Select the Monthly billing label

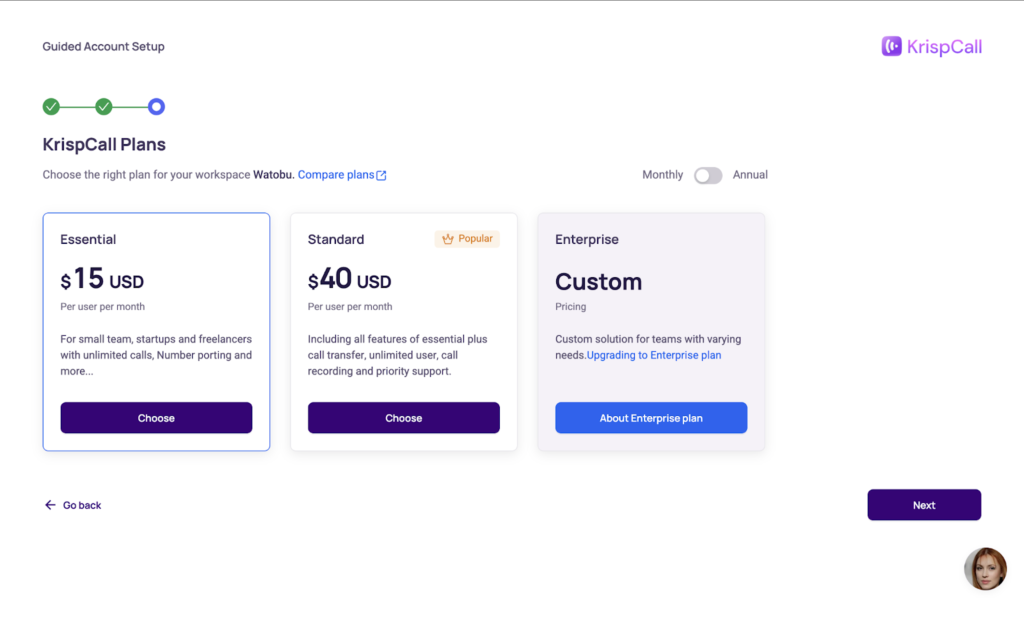662,175
